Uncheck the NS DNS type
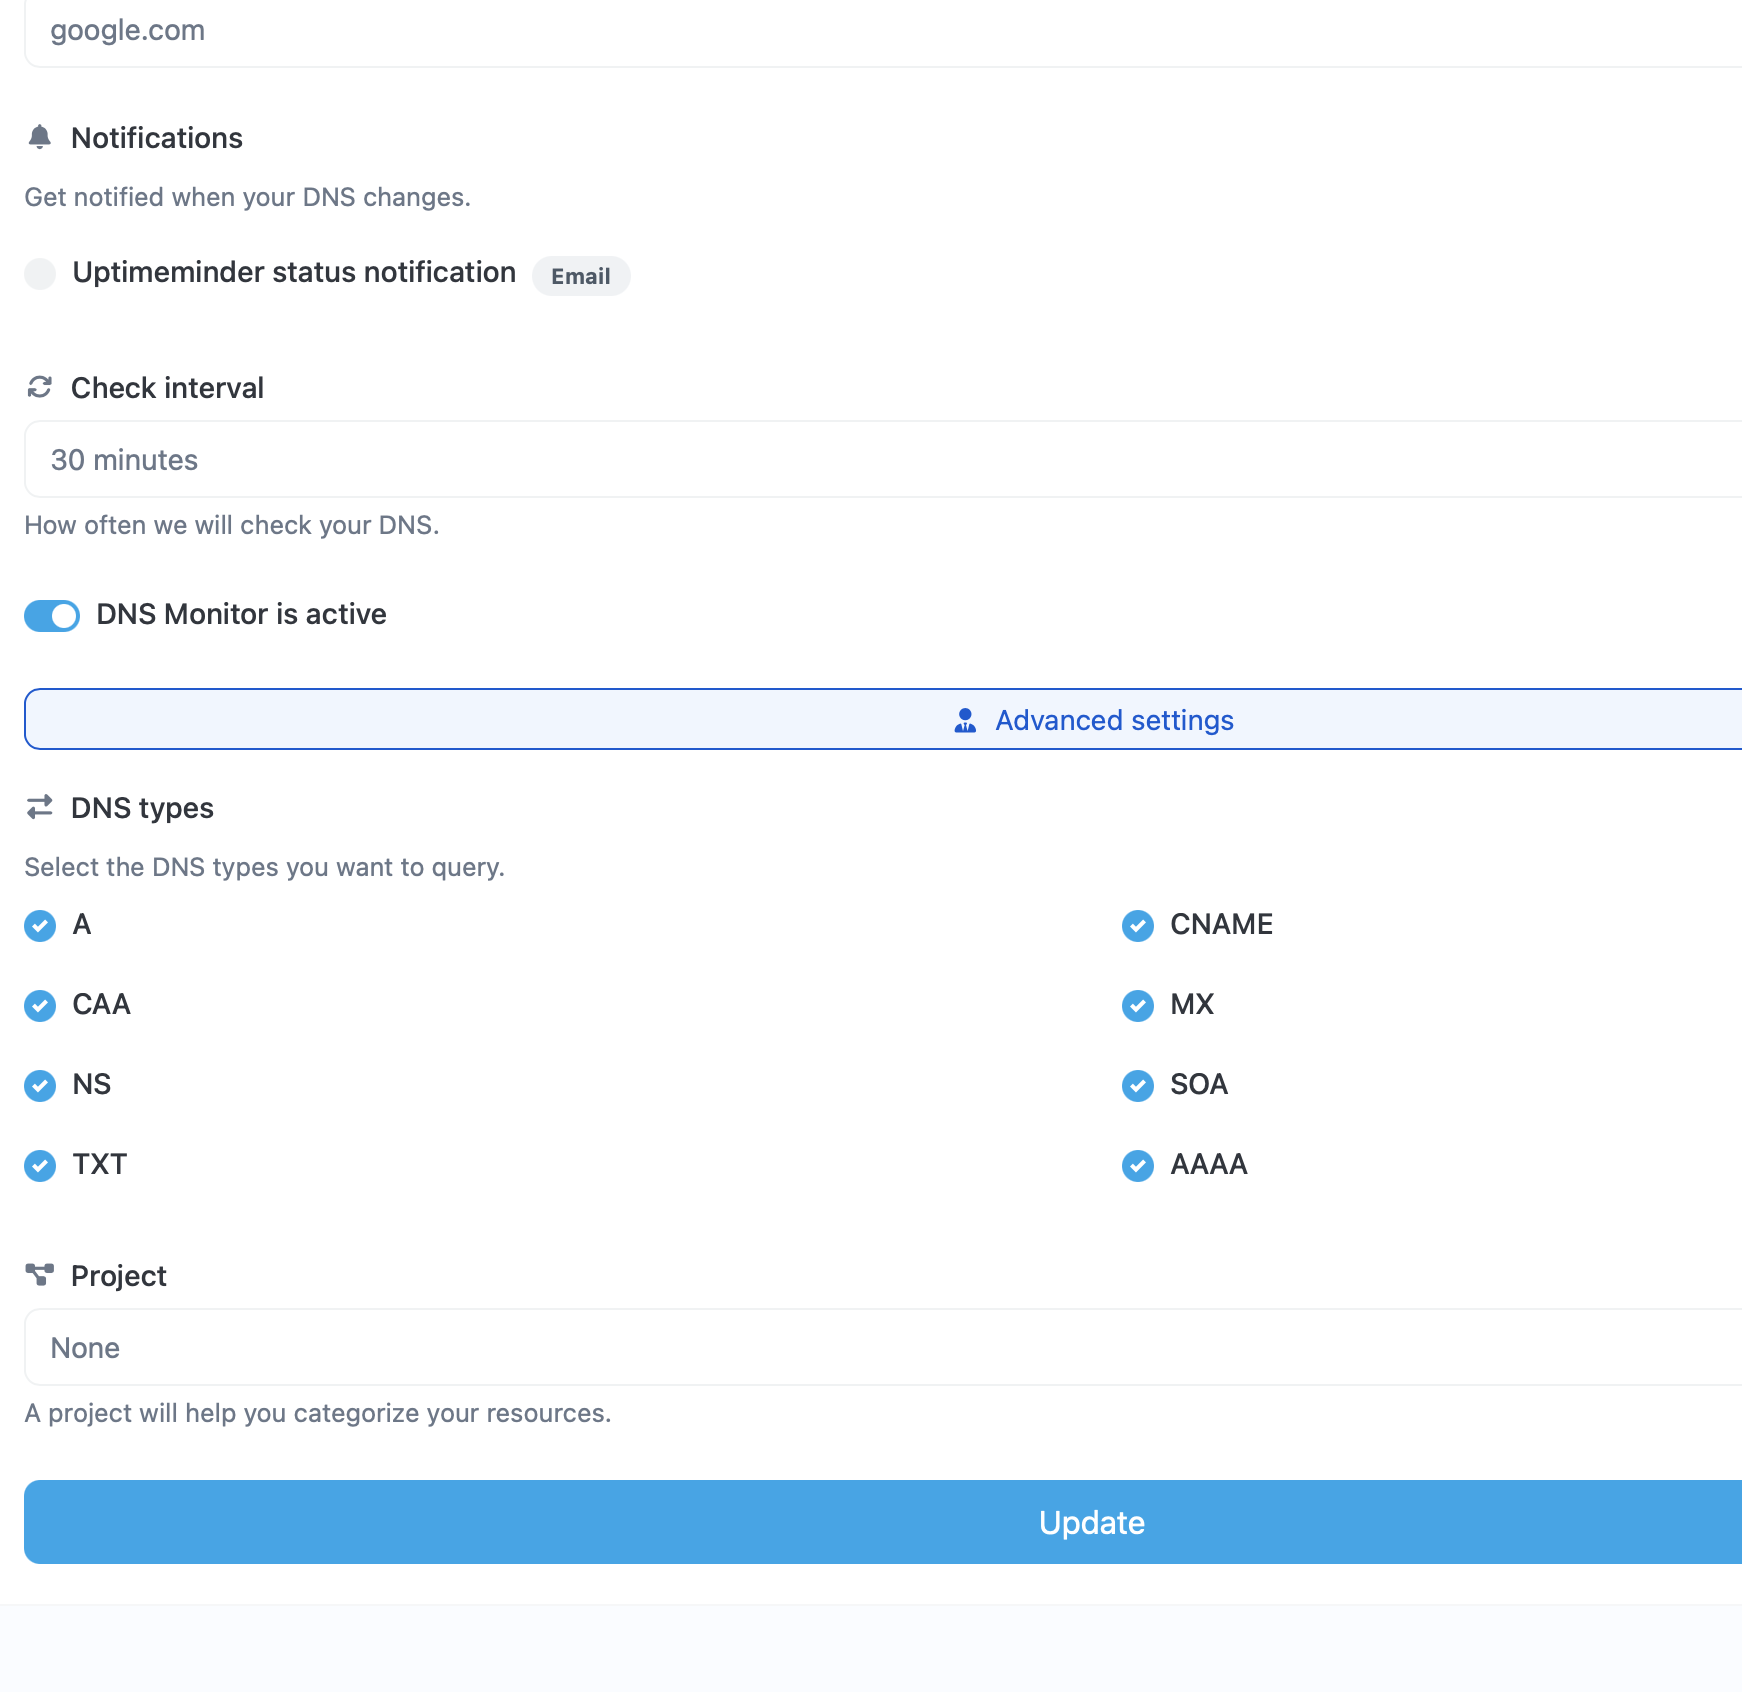The image size is (1742, 1692). [x=40, y=1085]
